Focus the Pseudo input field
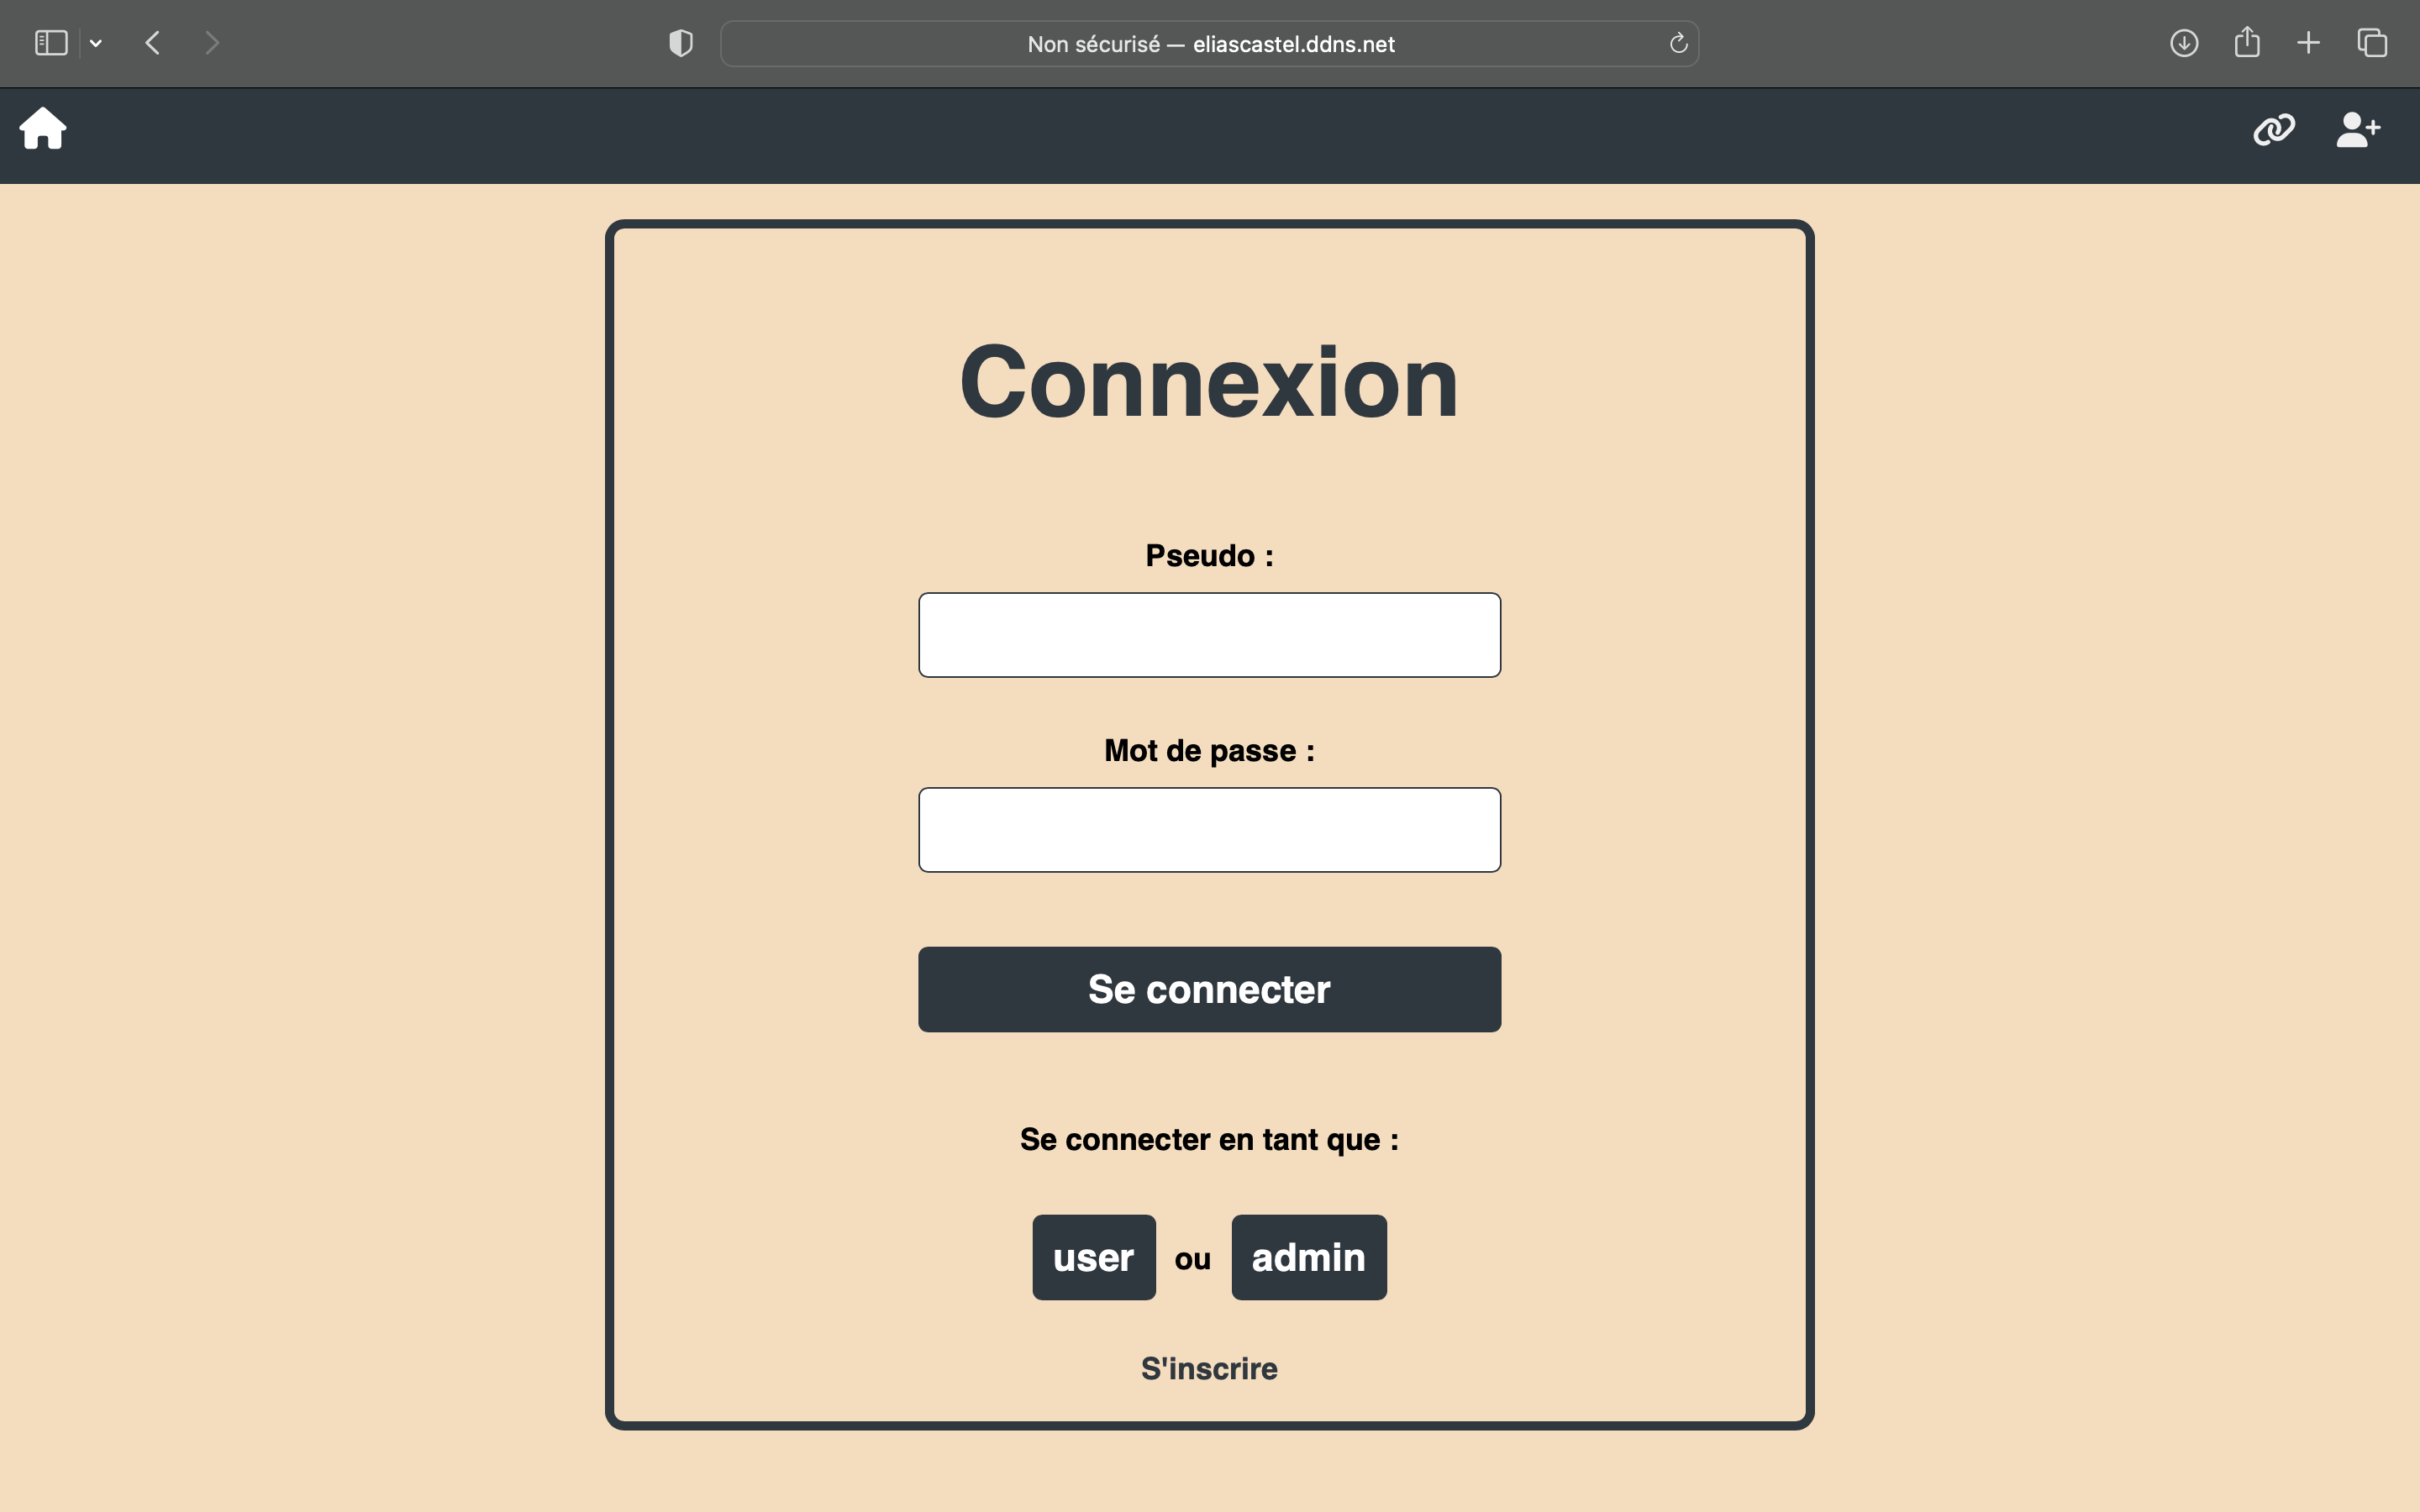The width and height of the screenshot is (2420, 1512). pos(1209,635)
